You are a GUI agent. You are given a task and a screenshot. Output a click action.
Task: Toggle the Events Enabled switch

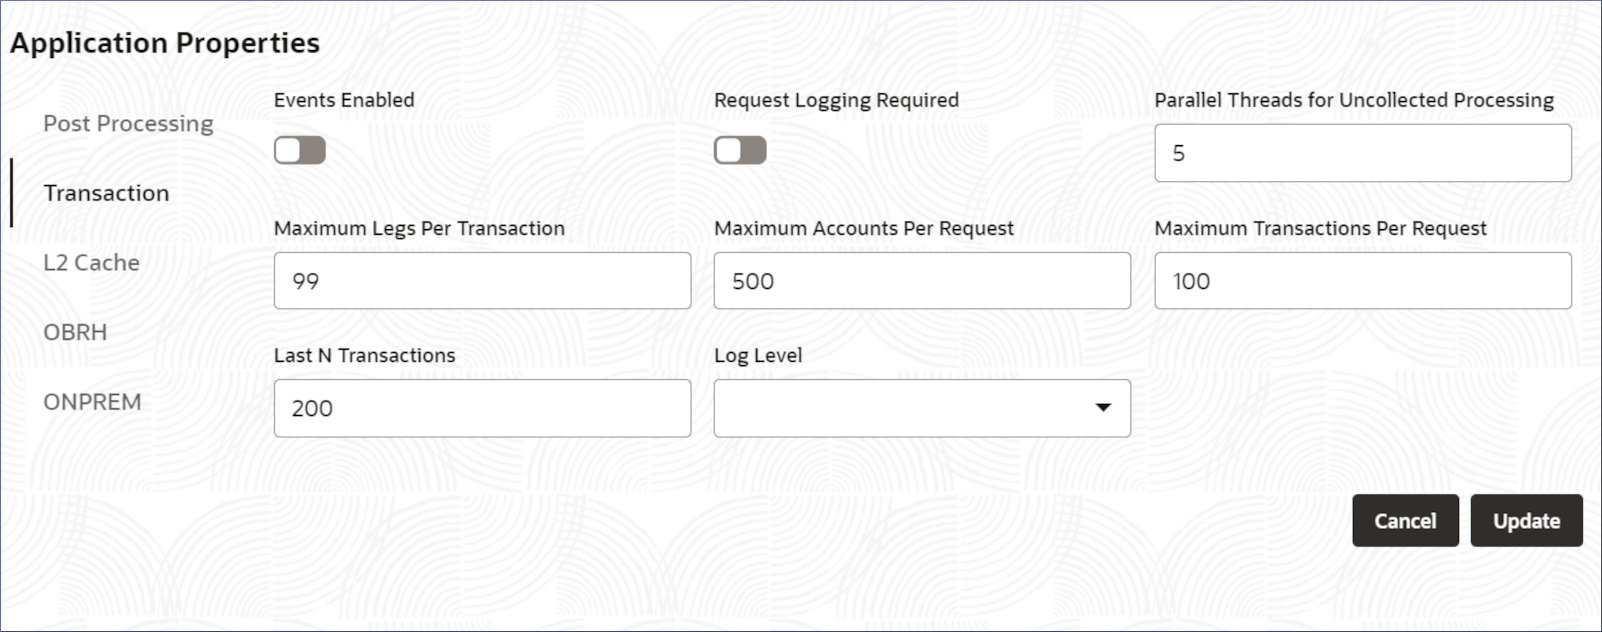pyautogui.click(x=300, y=151)
